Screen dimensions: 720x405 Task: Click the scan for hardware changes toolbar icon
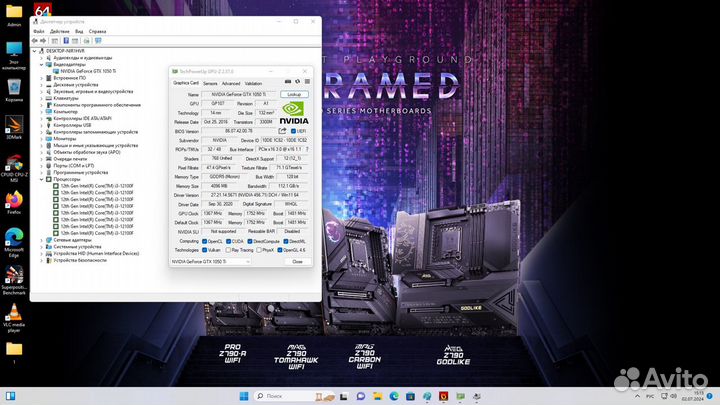coord(98,41)
